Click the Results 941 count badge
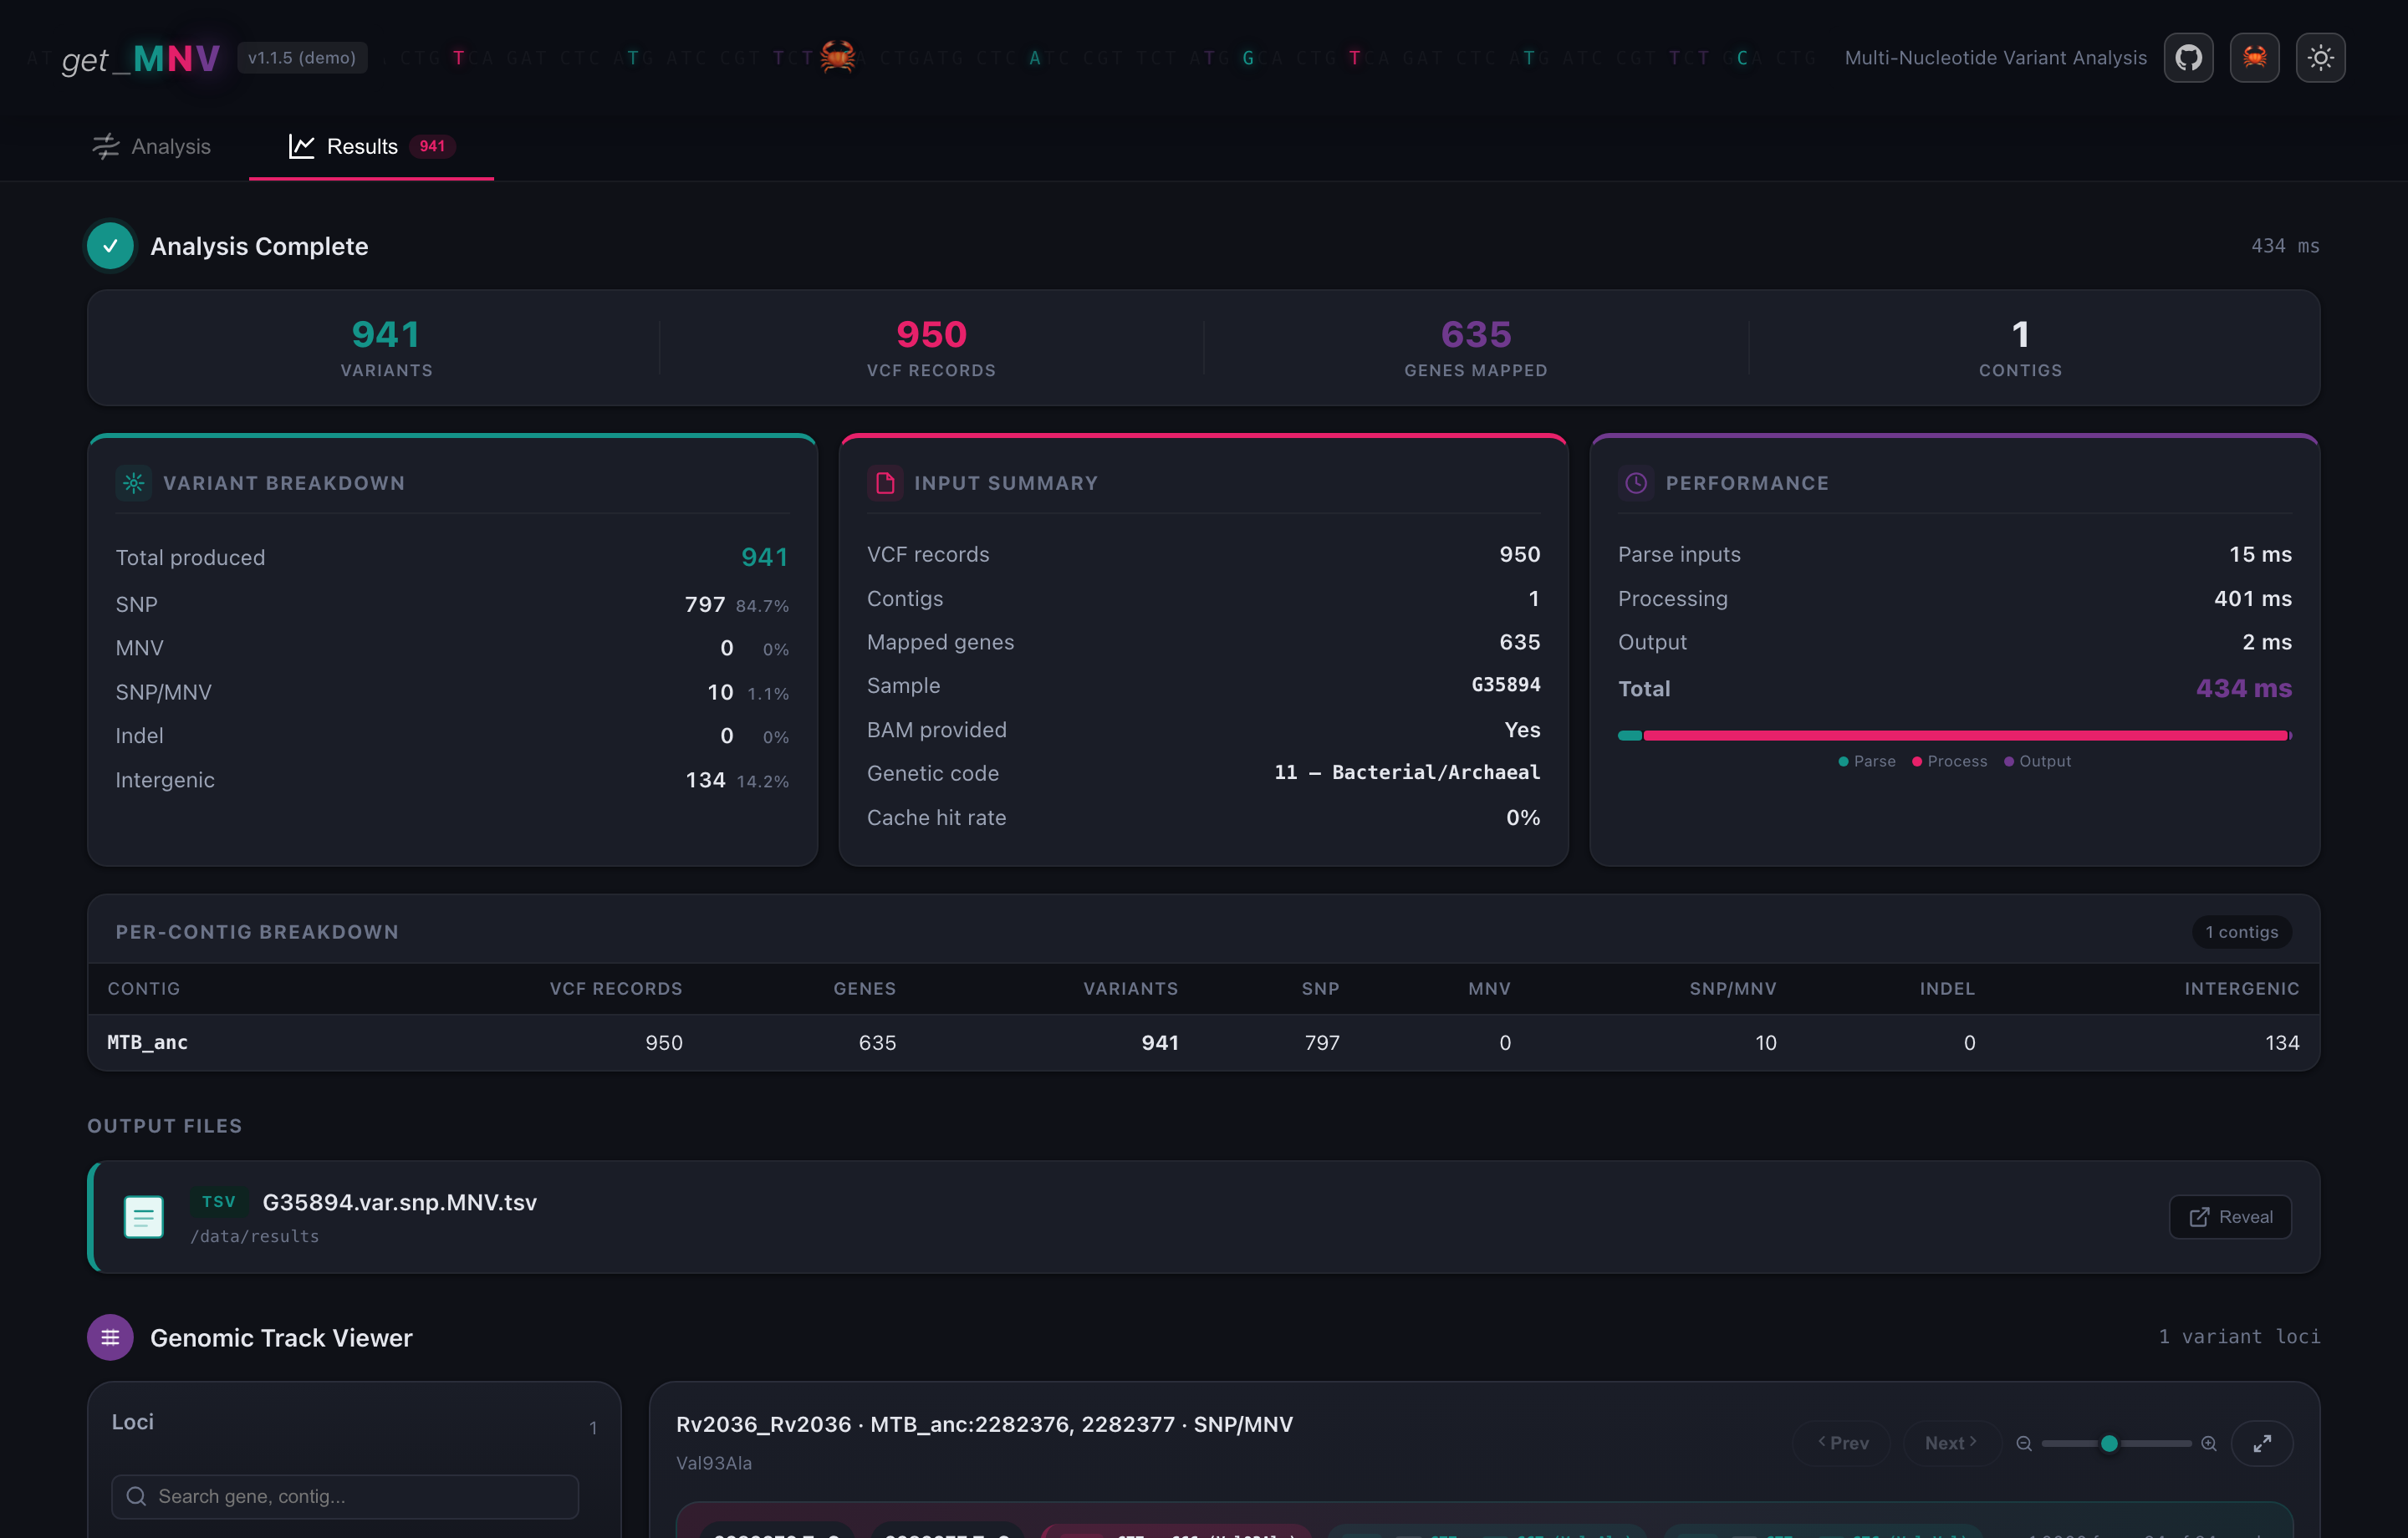This screenshot has width=2408, height=1538. tap(432, 146)
